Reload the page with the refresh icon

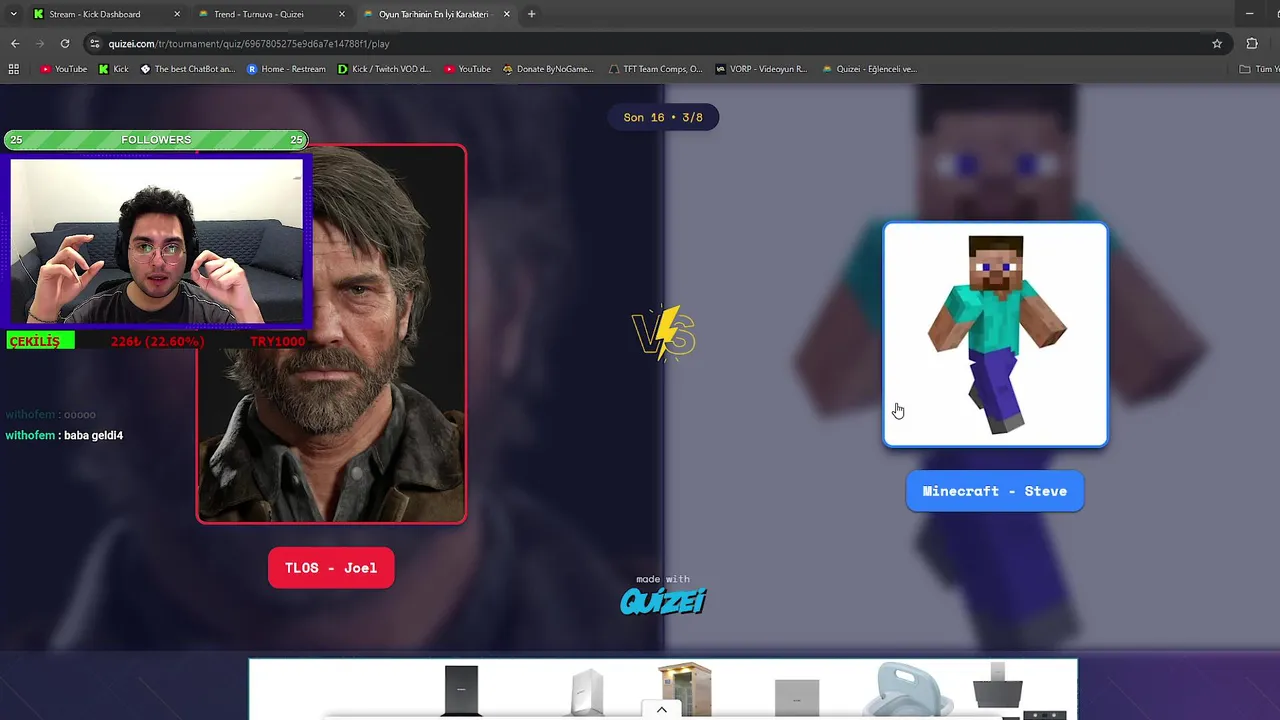pos(65,44)
